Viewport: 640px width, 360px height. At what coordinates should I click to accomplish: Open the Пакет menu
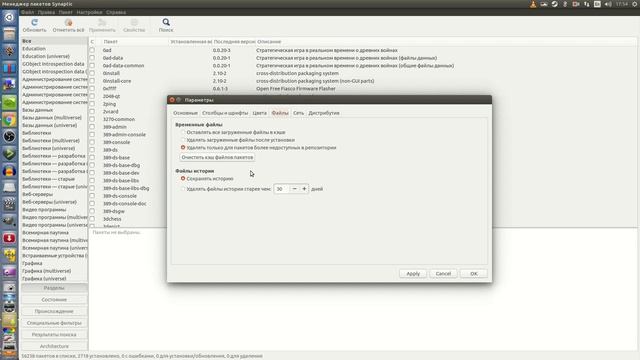click(65, 12)
